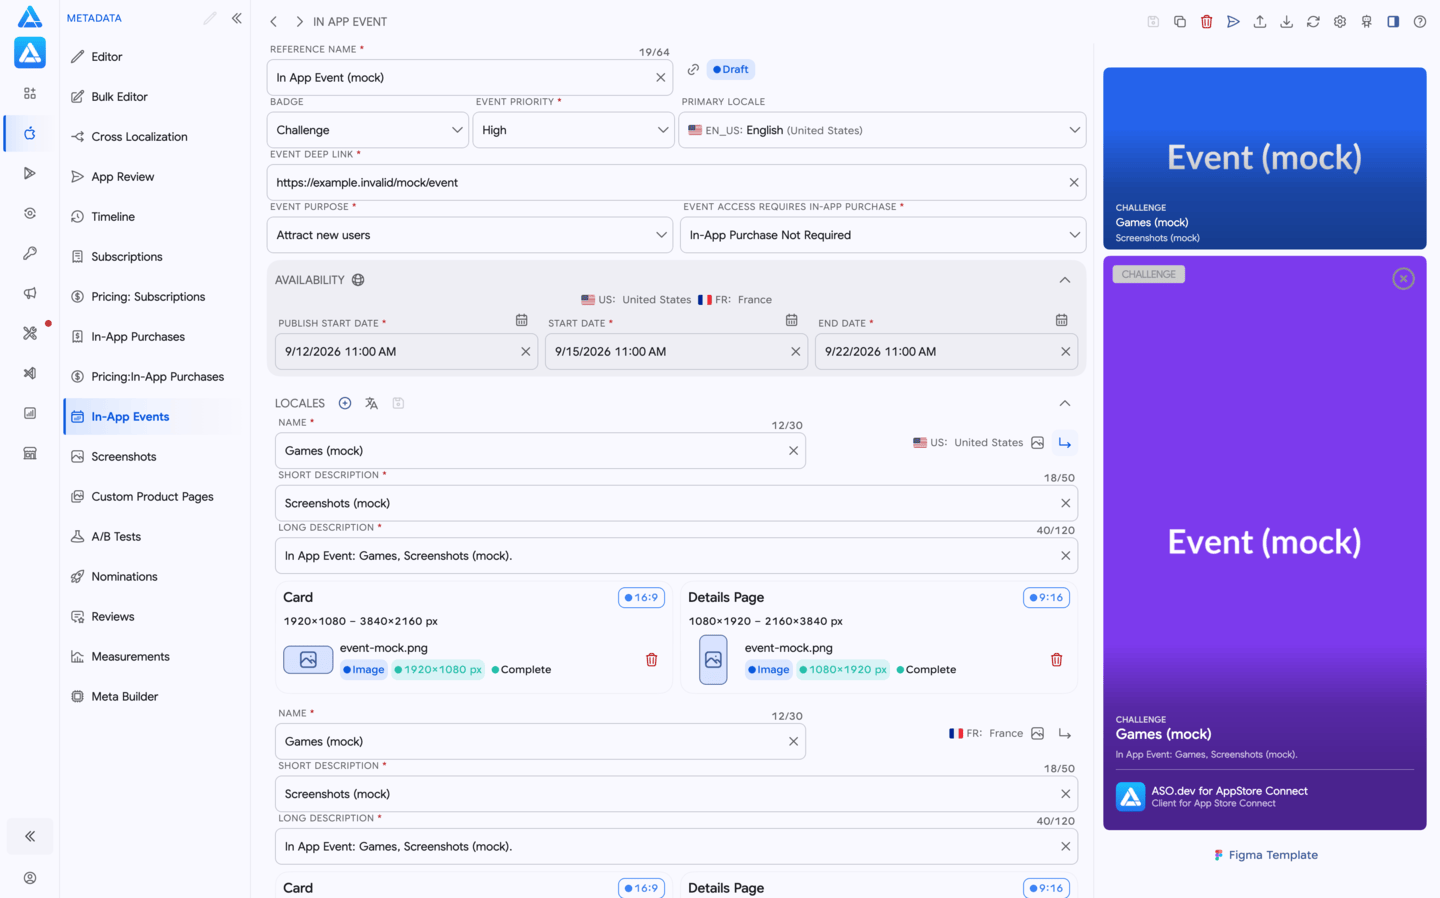The height and width of the screenshot is (898, 1440).
Task: Open the calendar picker for End Date
Action: tap(1061, 320)
